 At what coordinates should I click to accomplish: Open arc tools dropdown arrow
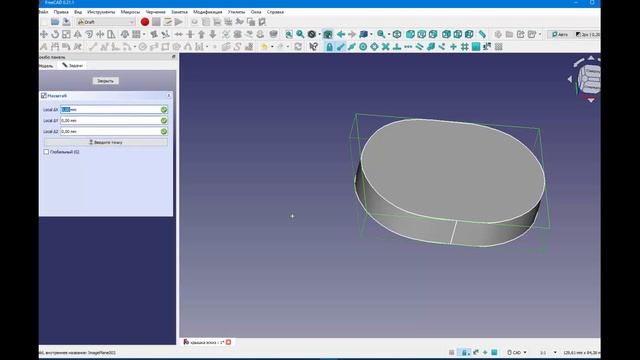tap(135, 47)
